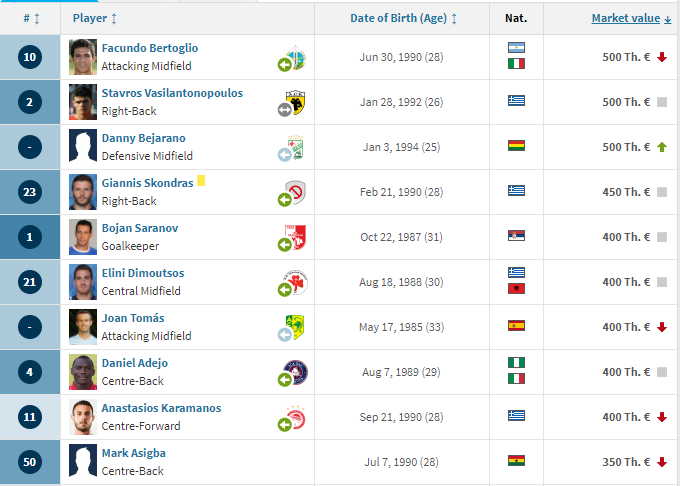Click the Serbia flag in Bojan Saranov's row

[x=516, y=235]
